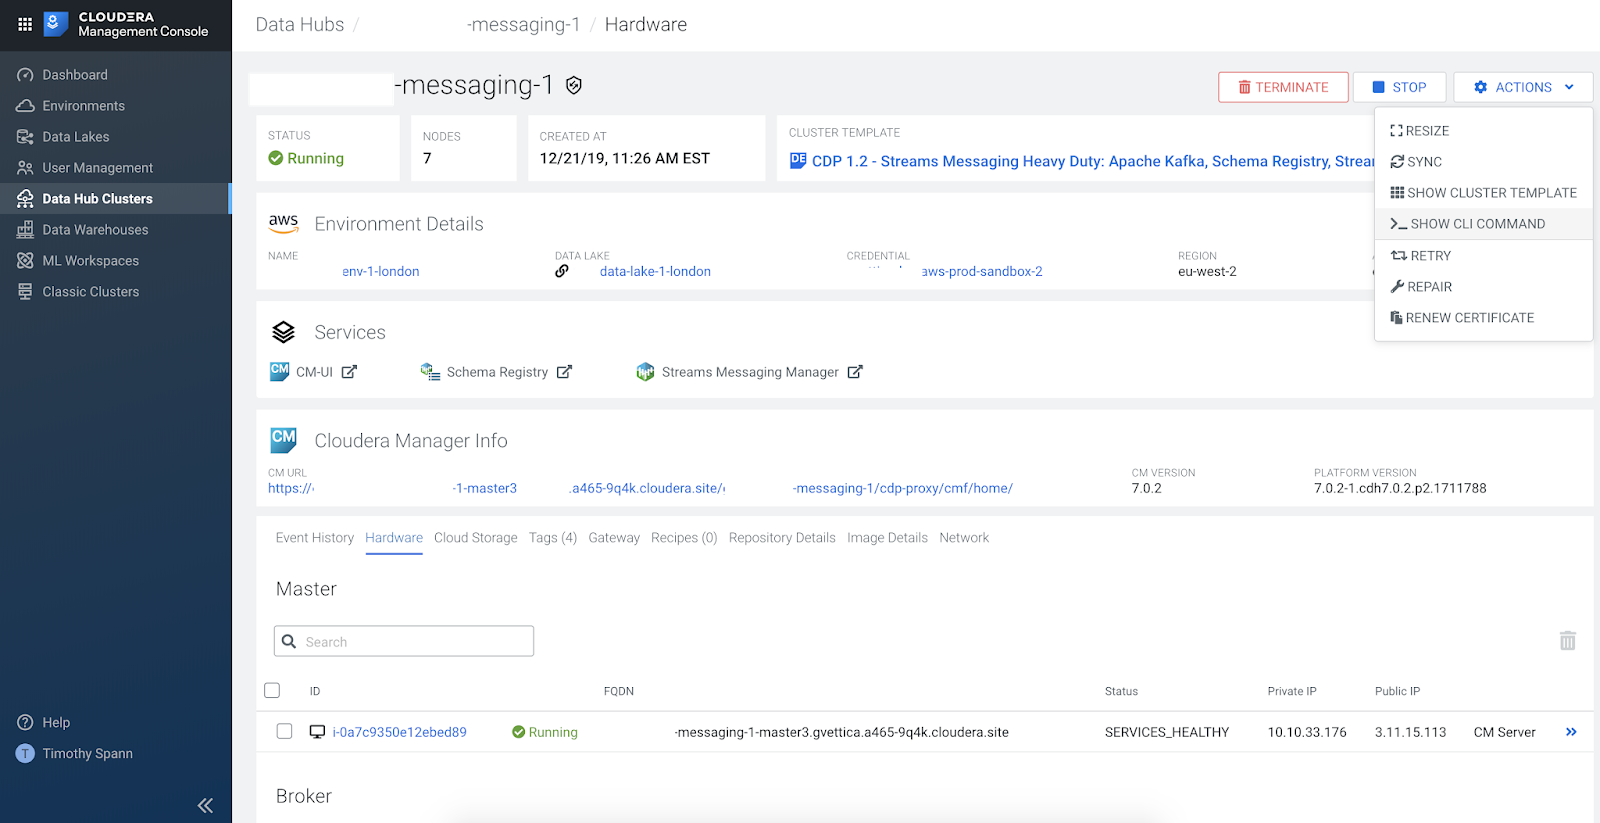Click the Data Hubs breadcrumb link
Image resolution: width=1600 pixels, height=823 pixels.
pos(300,25)
